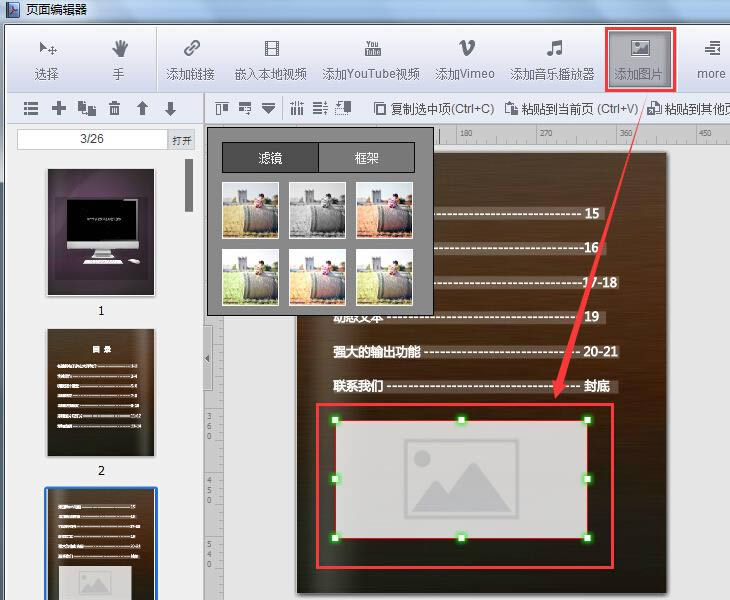This screenshot has height=600, width=730.
Task: Click the 封底 text
Action: (x=597, y=386)
